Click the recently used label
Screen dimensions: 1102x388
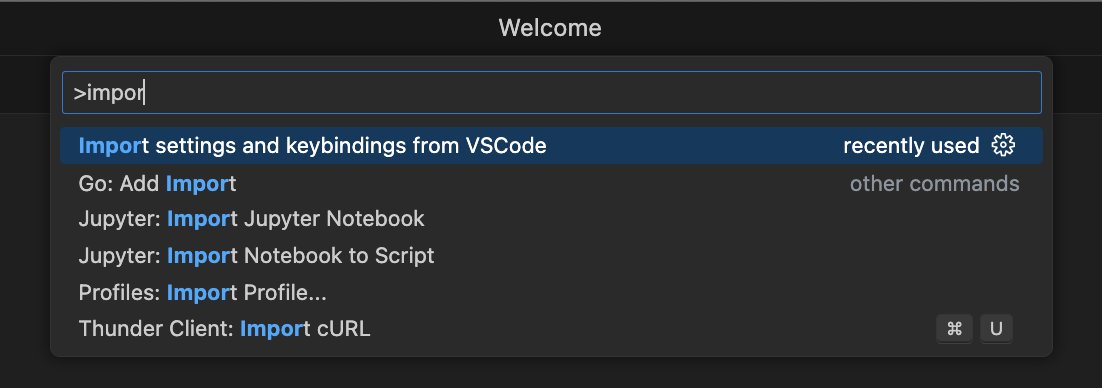tap(911, 146)
